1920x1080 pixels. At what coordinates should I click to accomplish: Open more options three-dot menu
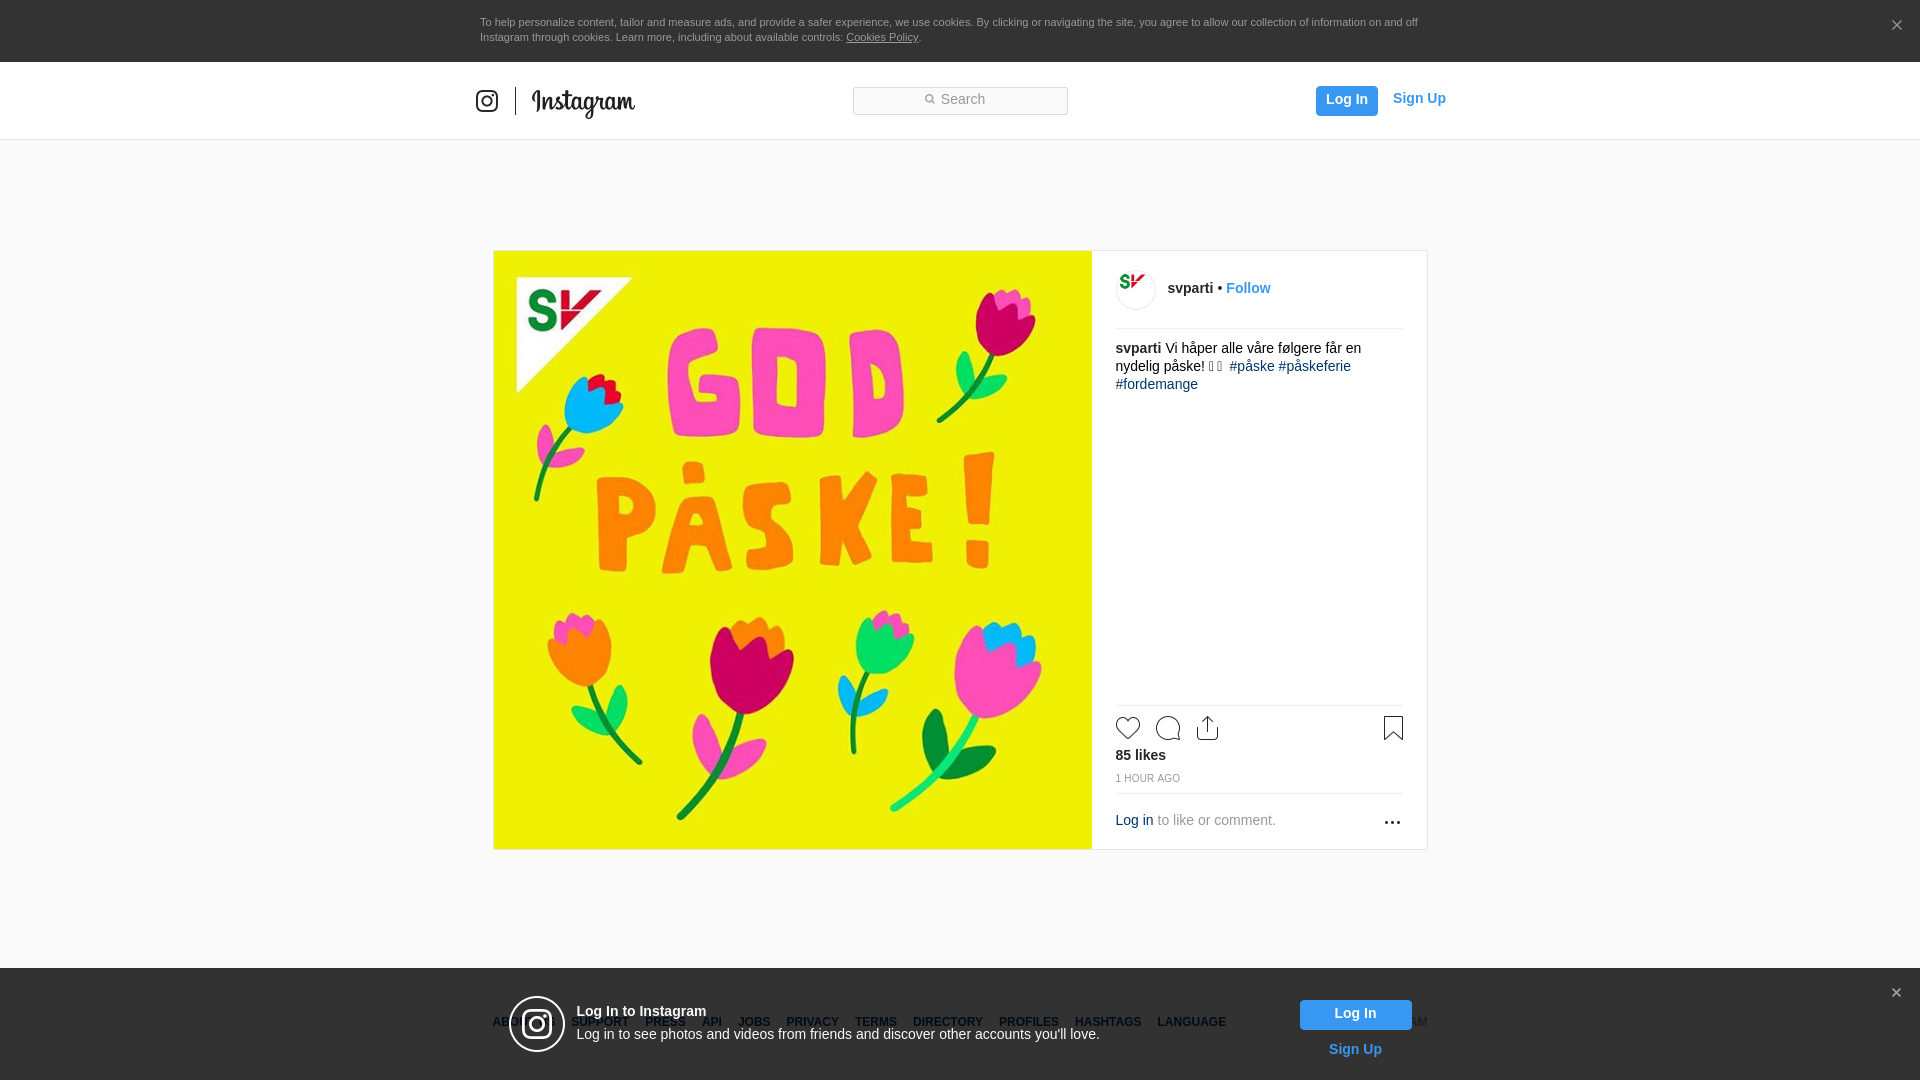(1392, 822)
